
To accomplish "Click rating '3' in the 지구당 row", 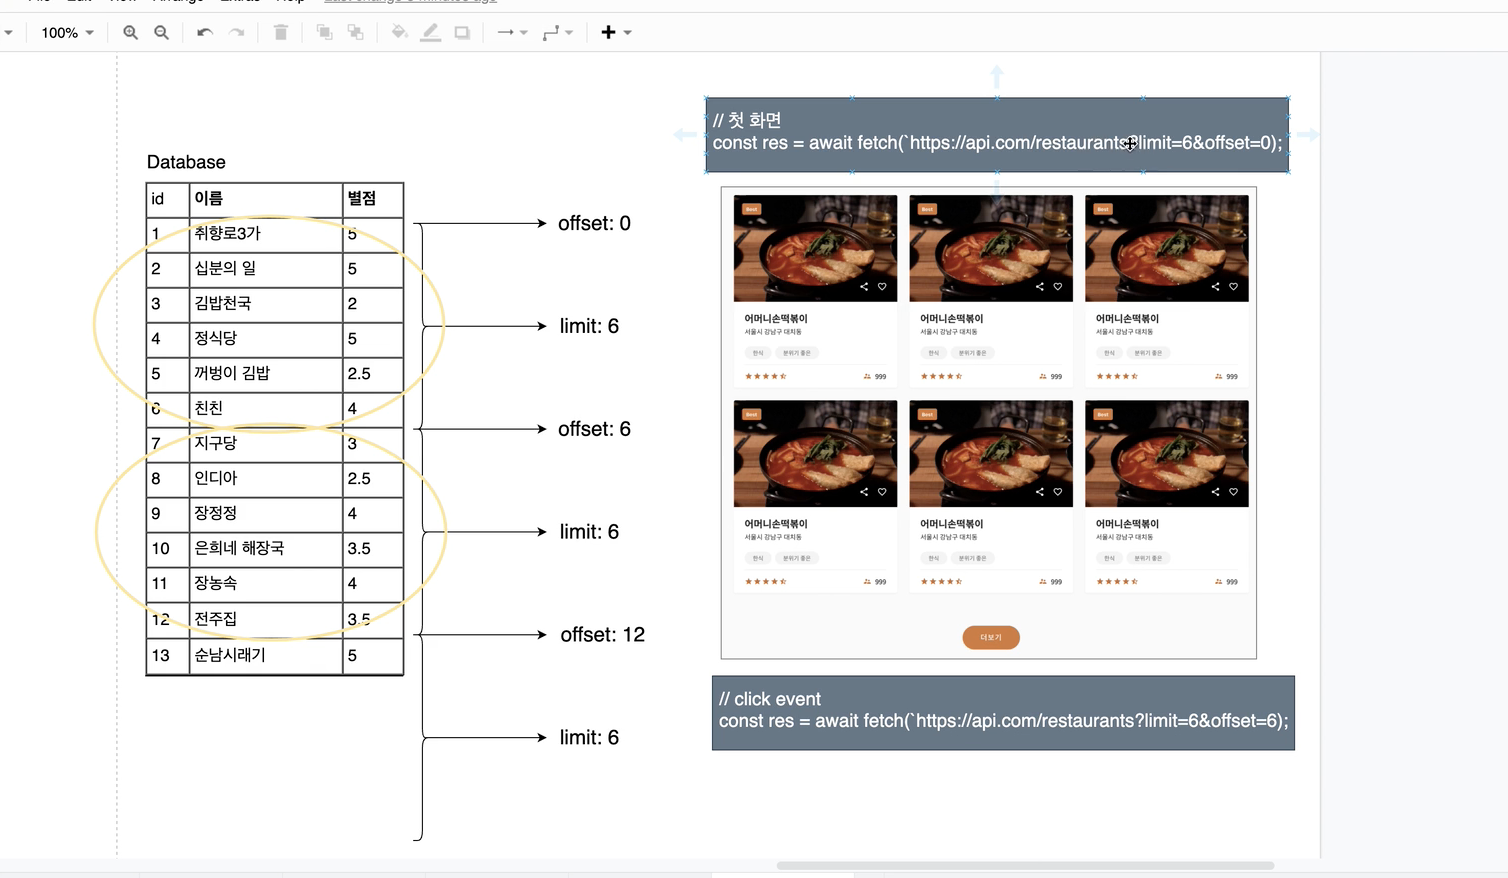I will (373, 444).
